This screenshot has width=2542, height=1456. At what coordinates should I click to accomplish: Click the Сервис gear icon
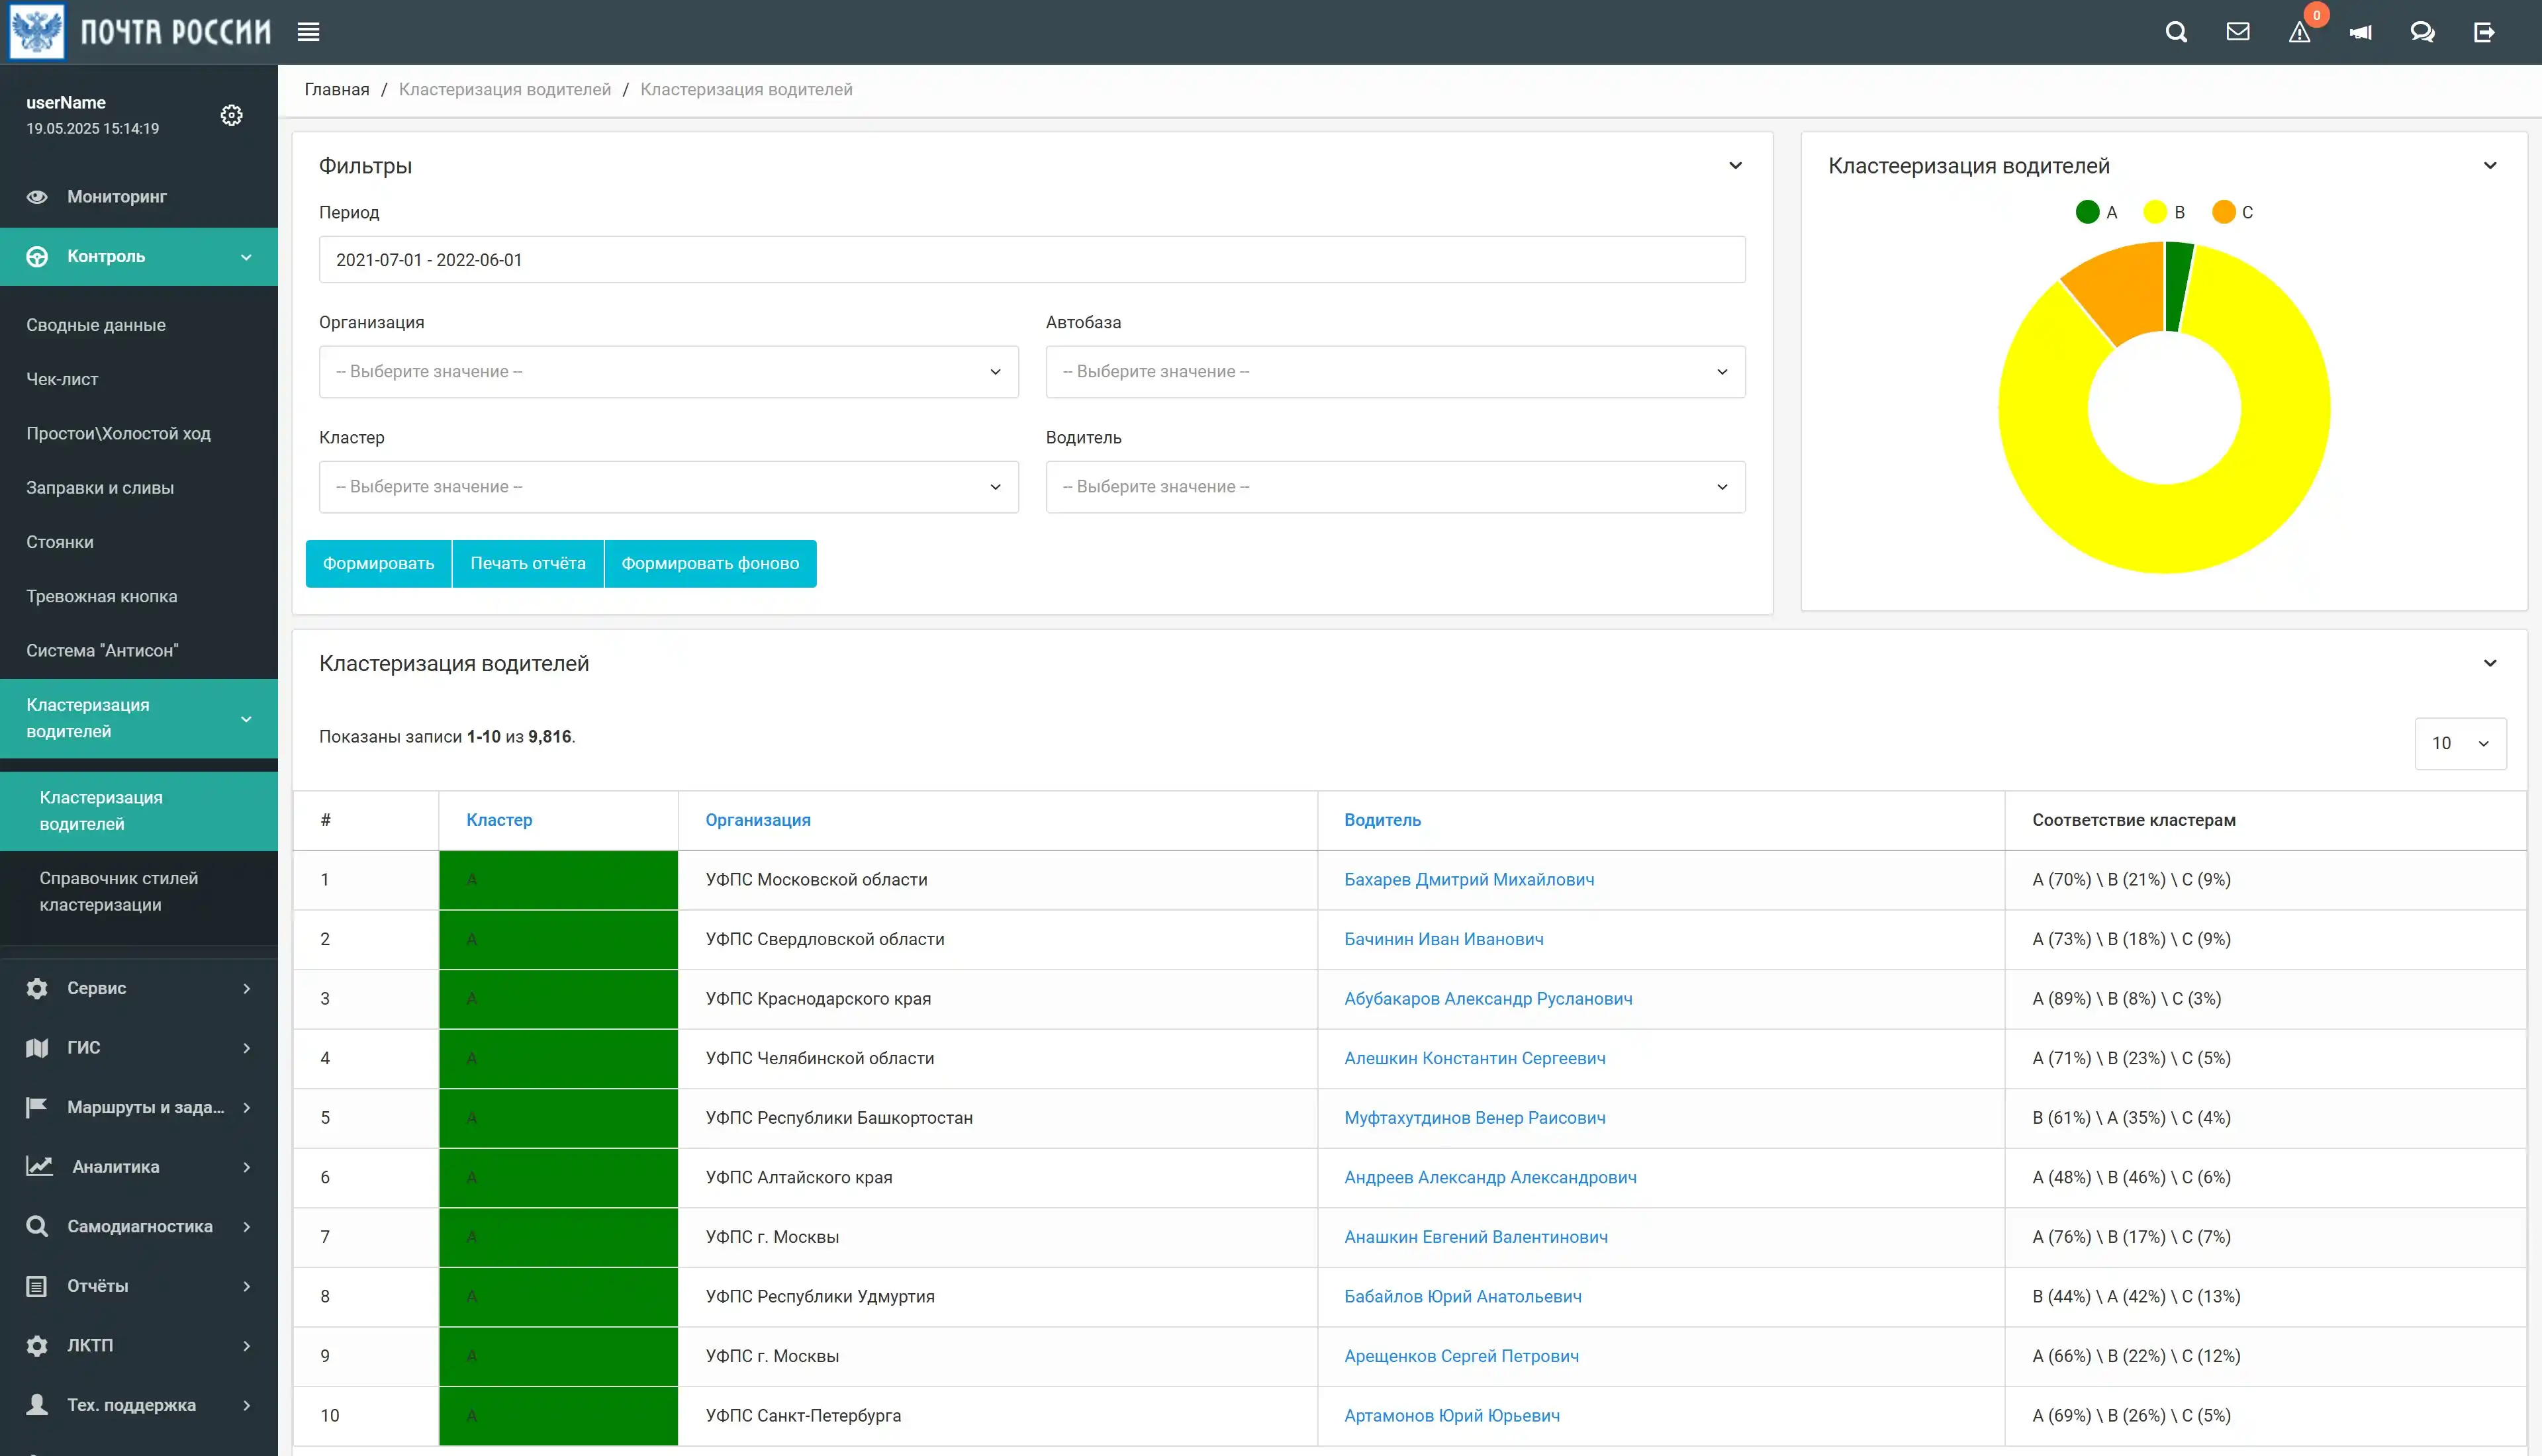pos(37,988)
